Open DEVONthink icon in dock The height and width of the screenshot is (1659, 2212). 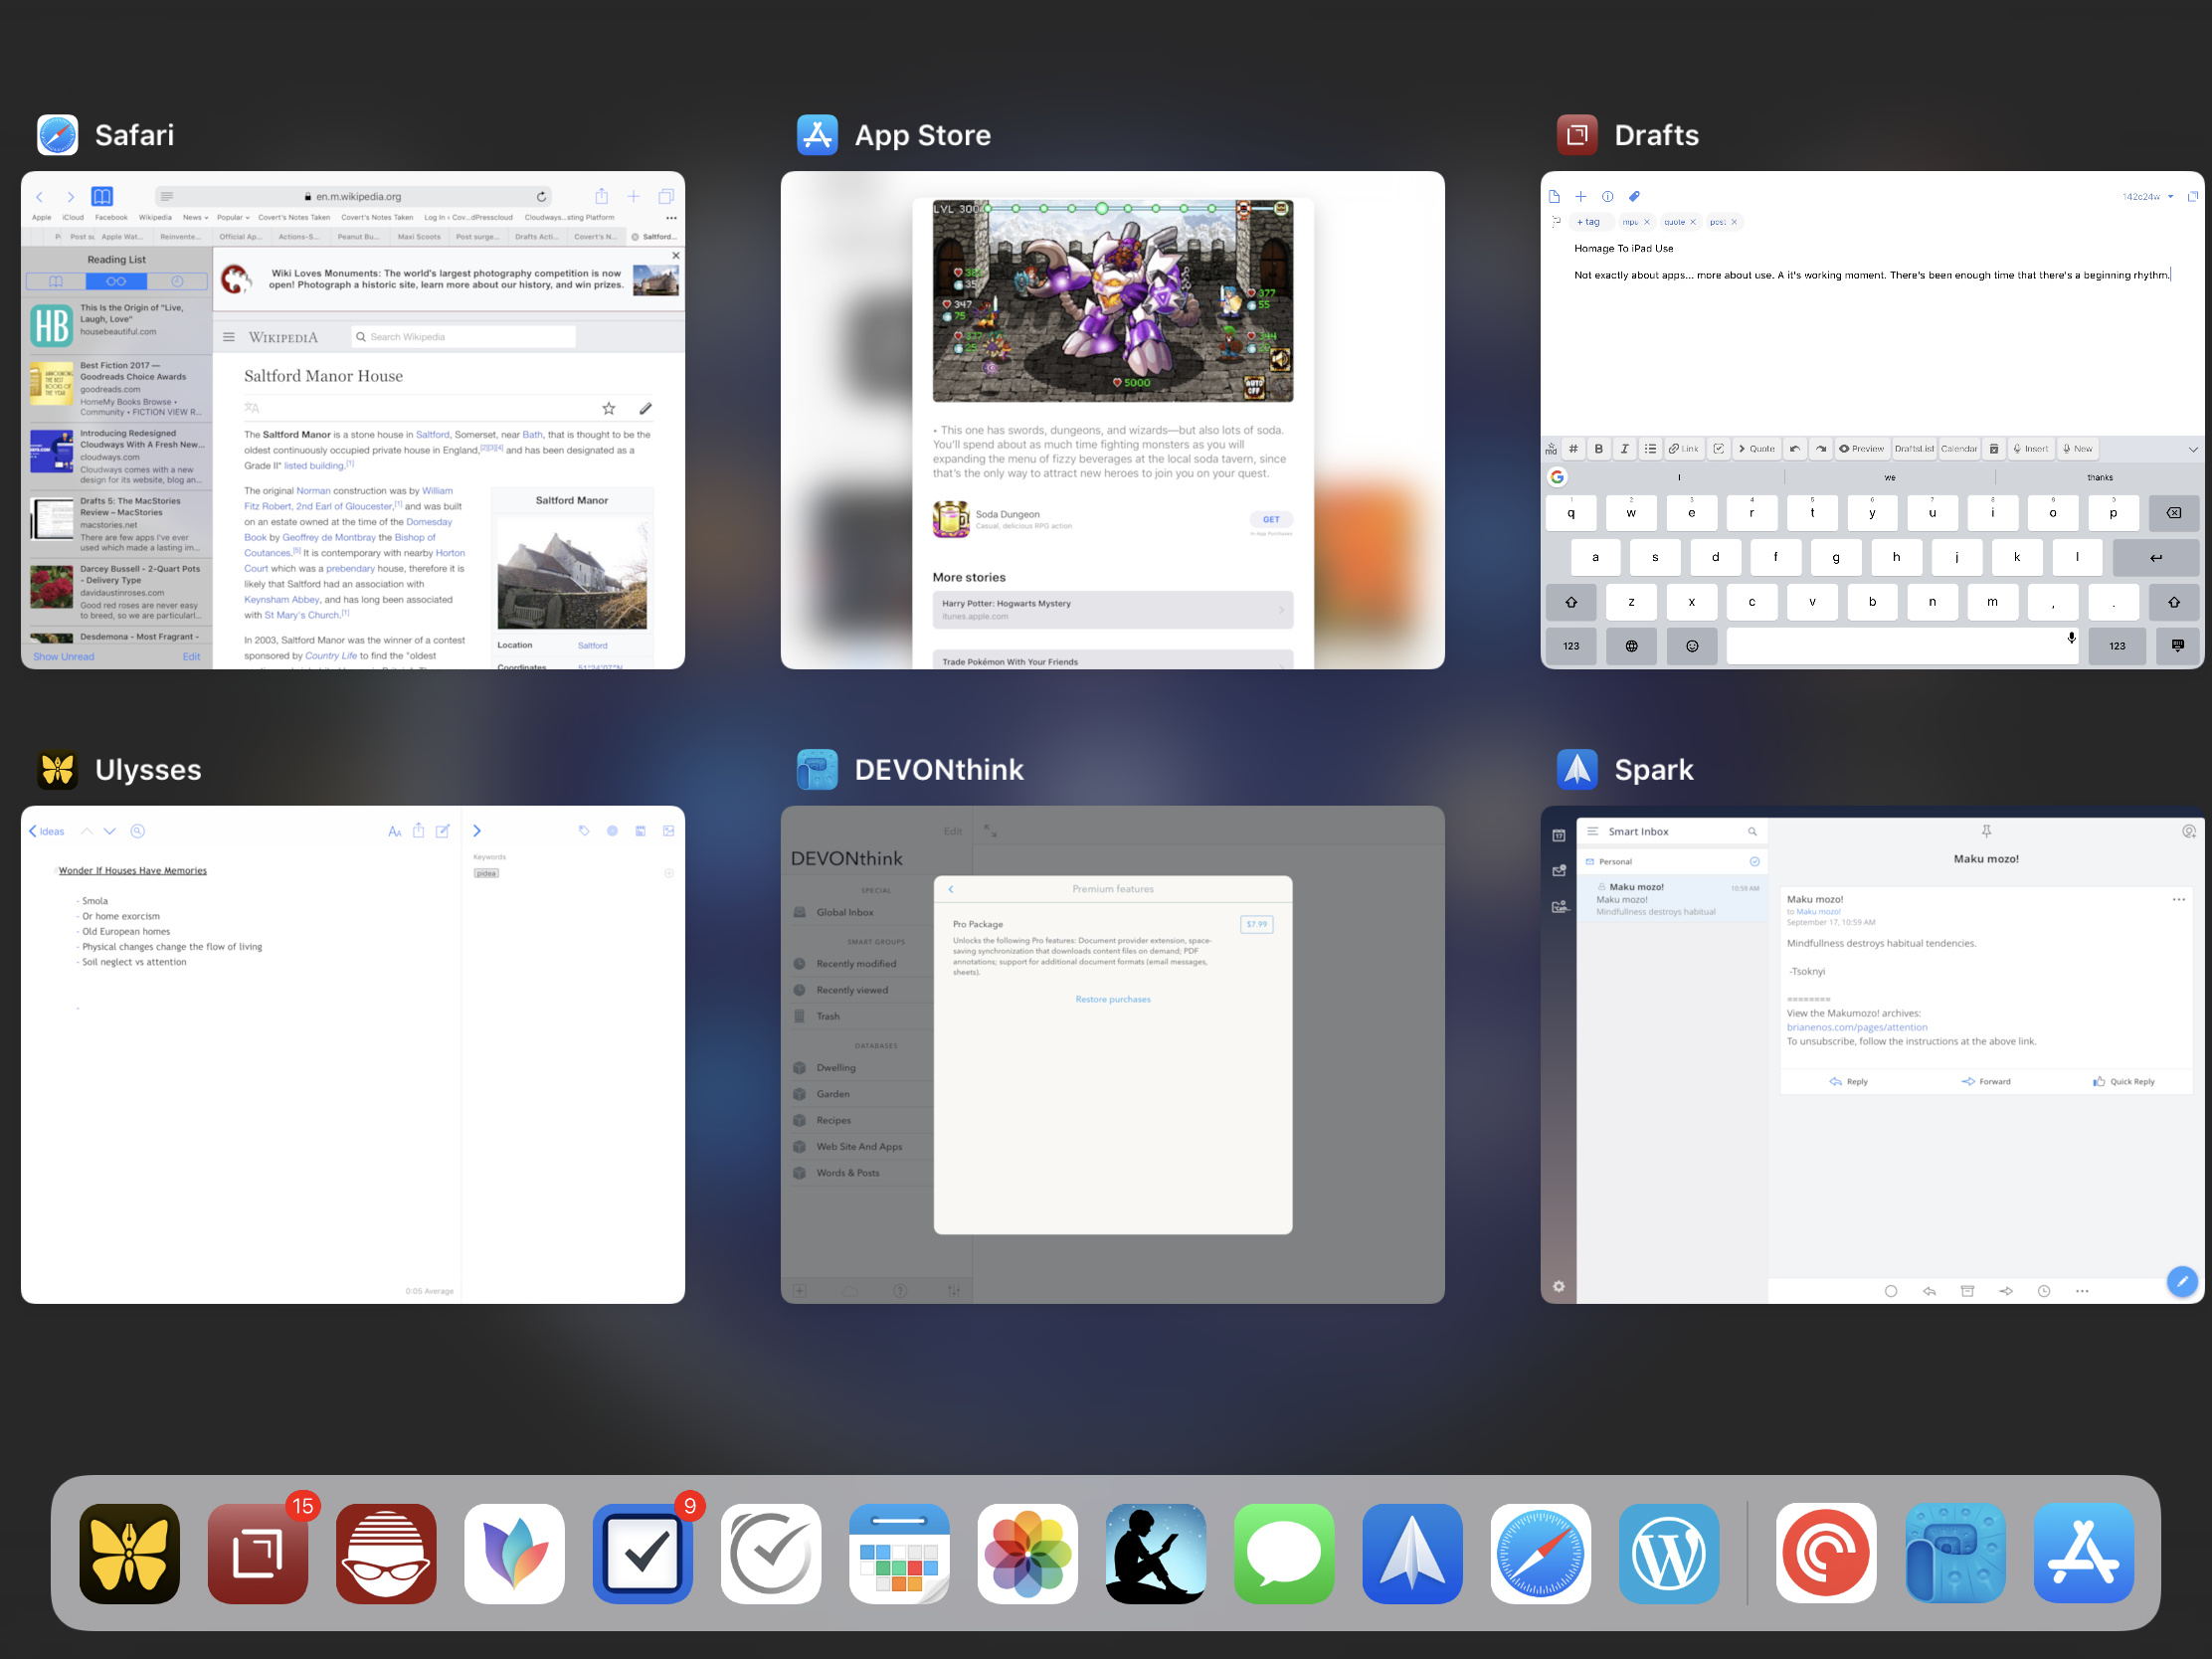click(x=1954, y=1552)
